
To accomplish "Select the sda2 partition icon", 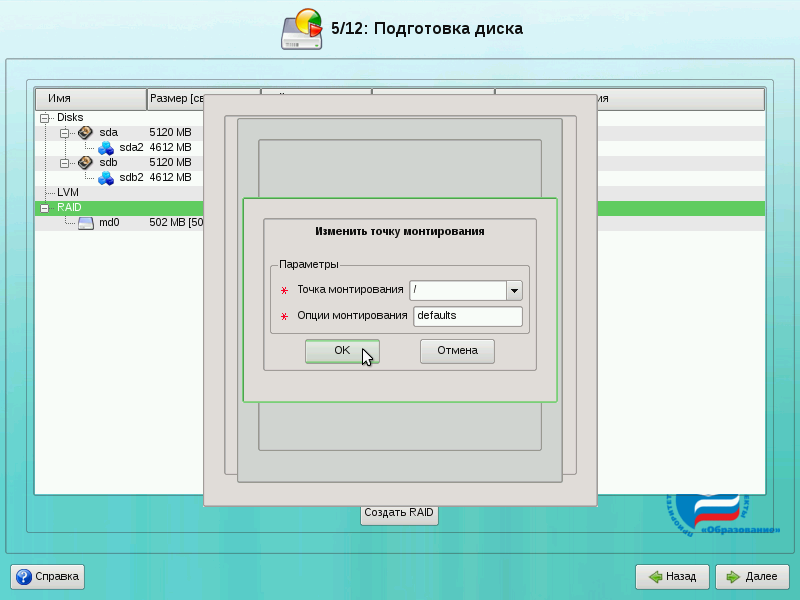I will coord(105,147).
